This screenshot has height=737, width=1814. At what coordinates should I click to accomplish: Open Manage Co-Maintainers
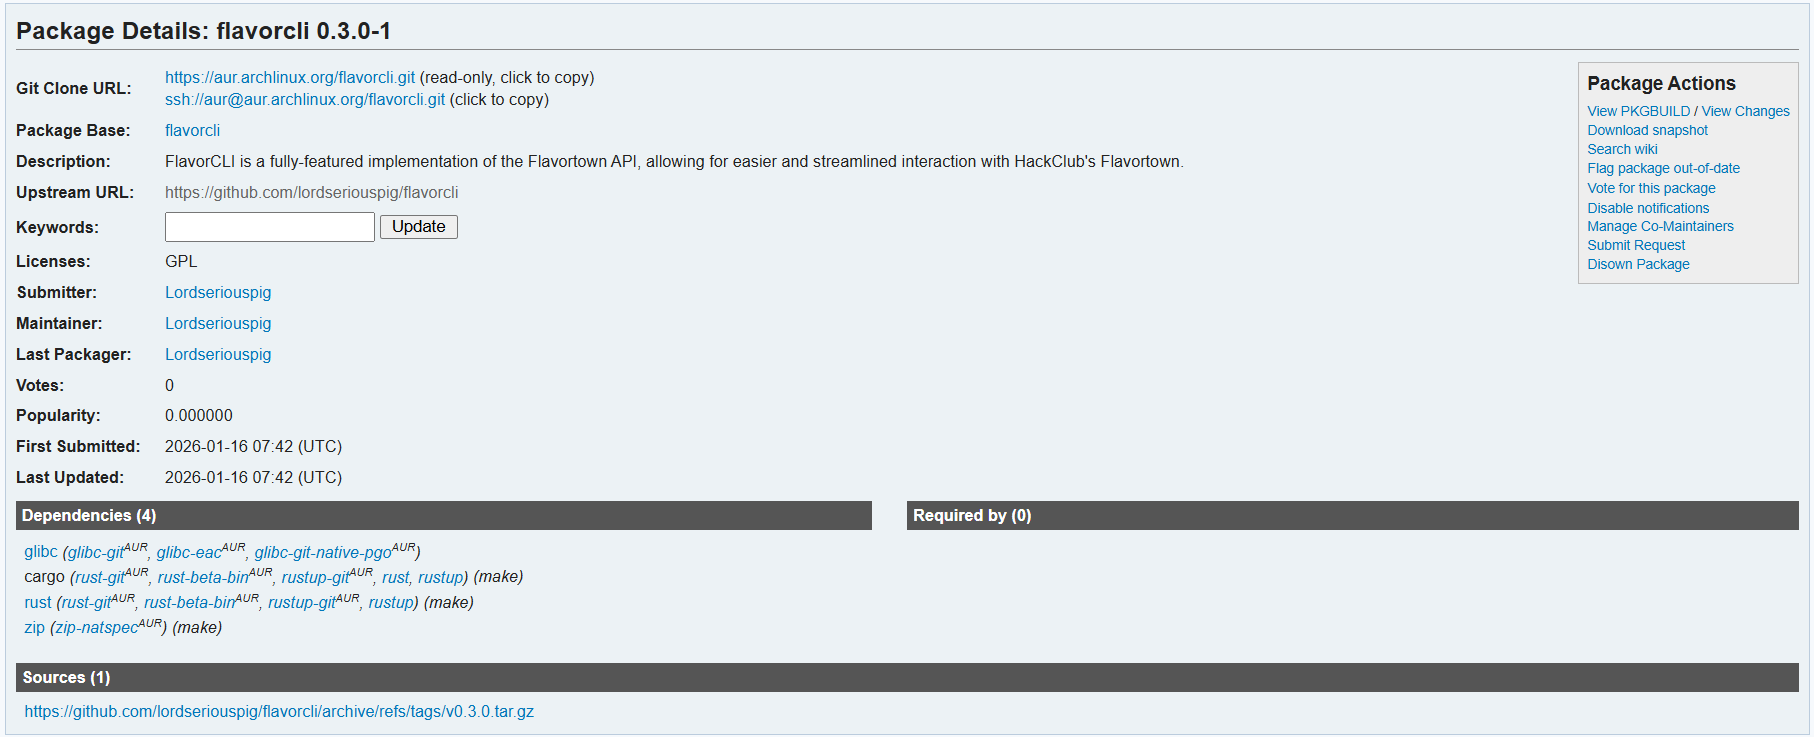pos(1660,226)
